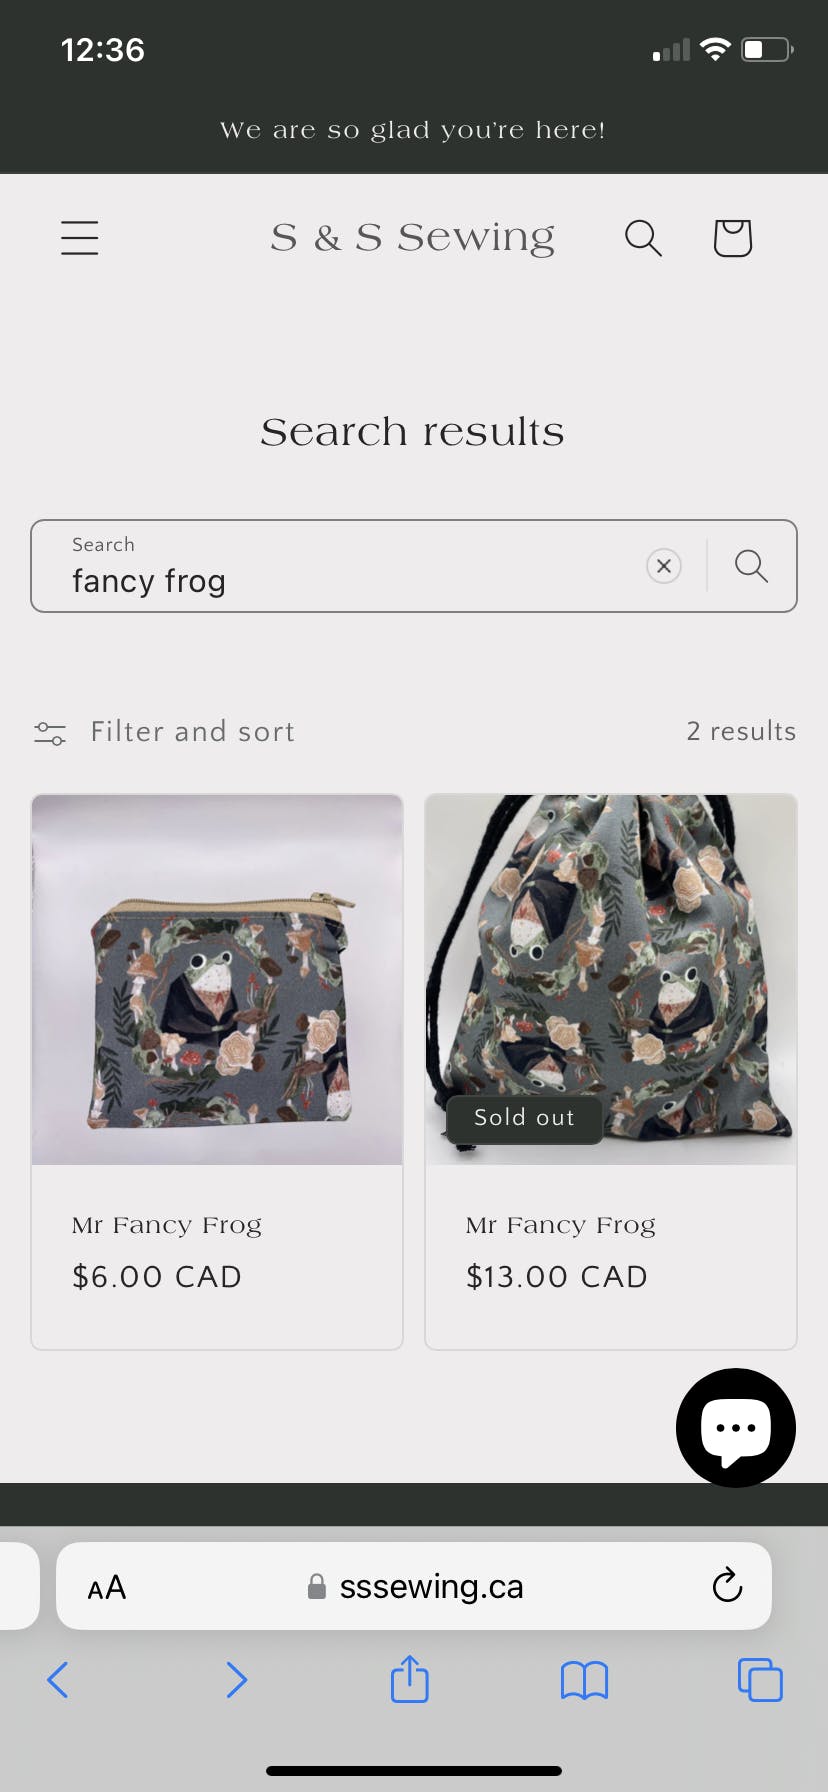Open the S & S Sewing homepage
828x1792 pixels.
(x=412, y=238)
